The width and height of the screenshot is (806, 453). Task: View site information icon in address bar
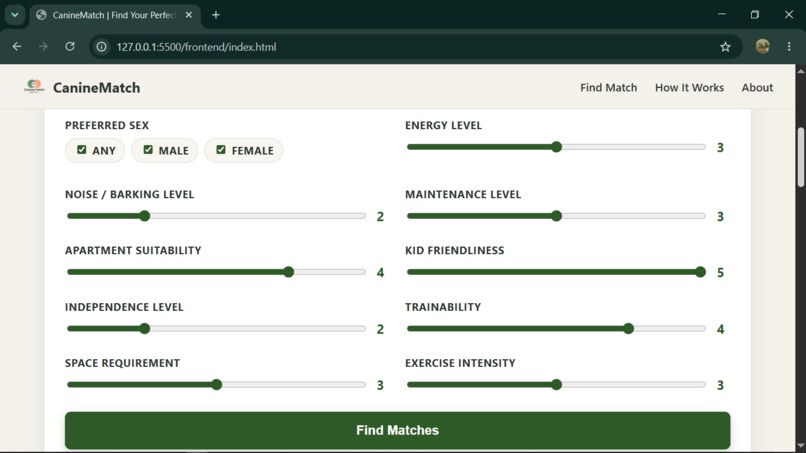coord(102,47)
